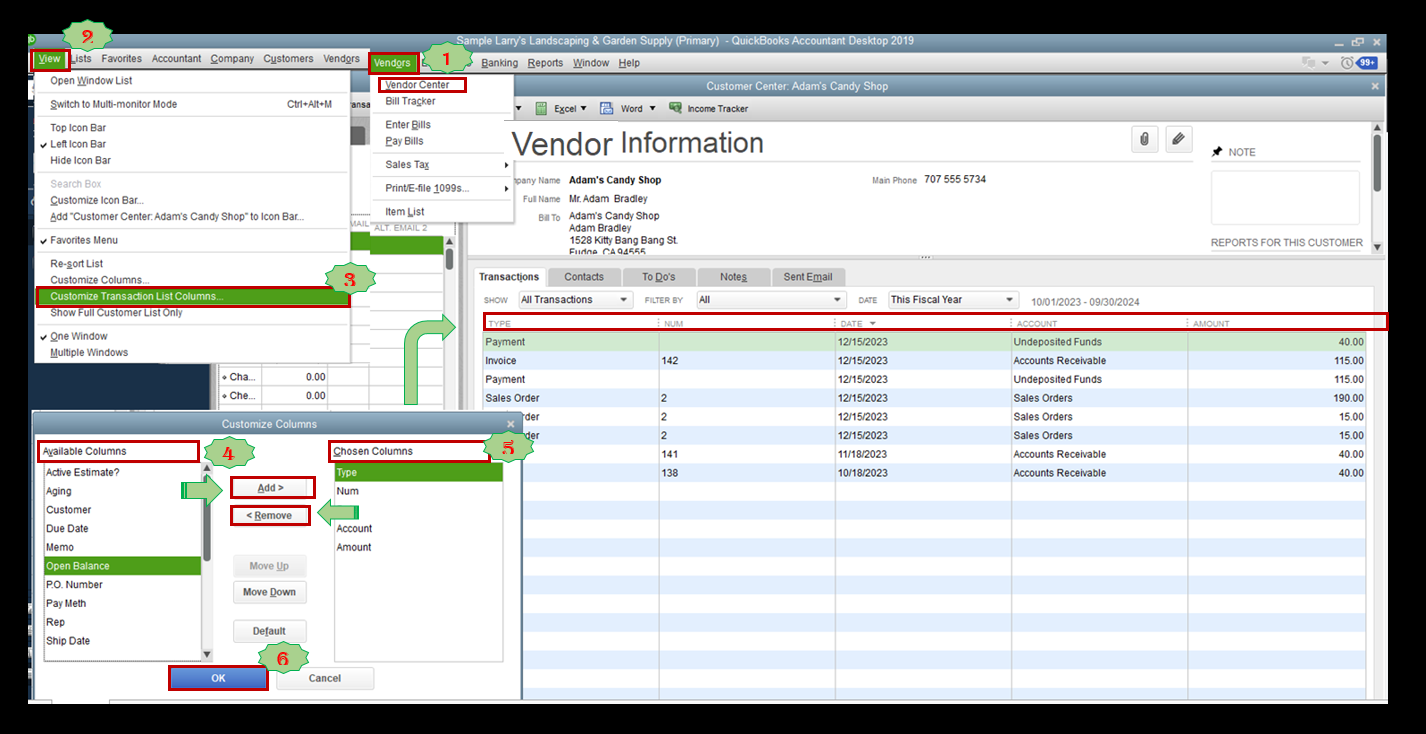Expand the Filter By dropdown

click(770, 299)
